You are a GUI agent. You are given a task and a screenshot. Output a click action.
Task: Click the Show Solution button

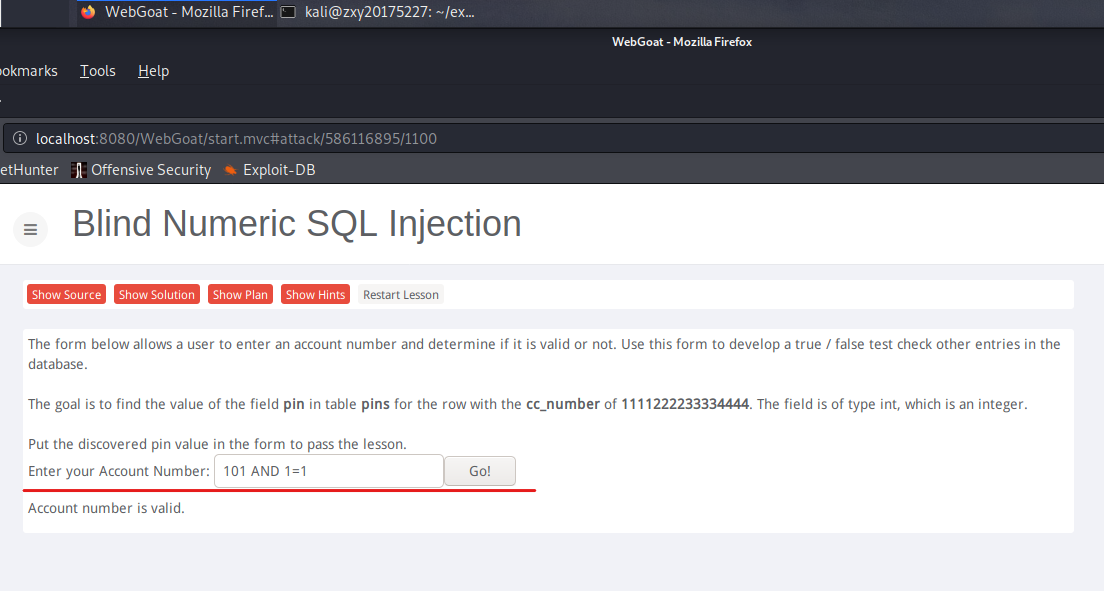(x=156, y=294)
